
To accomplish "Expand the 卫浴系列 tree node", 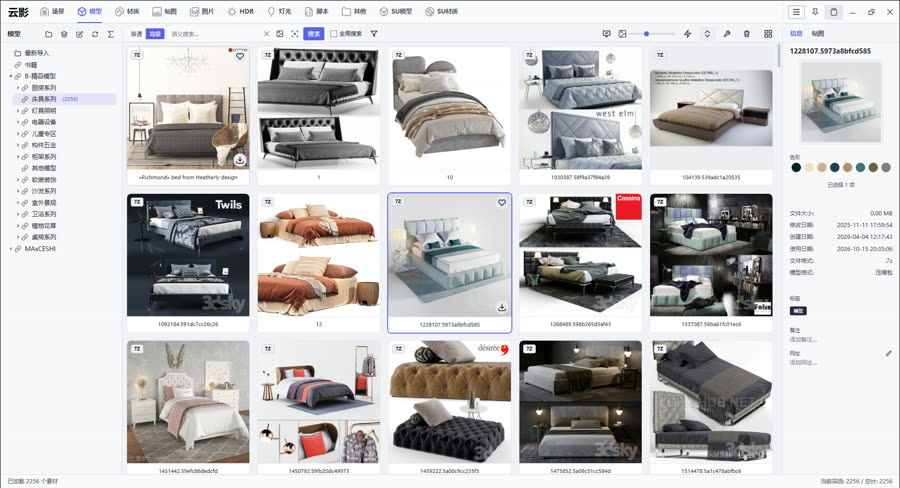I will point(18,214).
